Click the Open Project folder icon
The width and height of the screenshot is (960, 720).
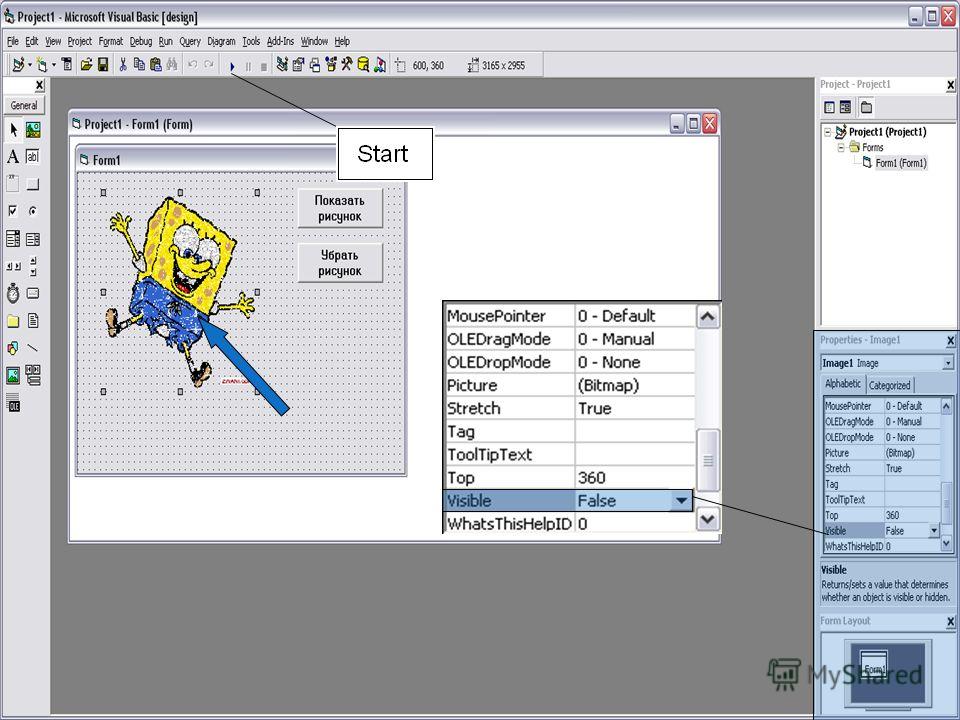pyautogui.click(x=86, y=64)
